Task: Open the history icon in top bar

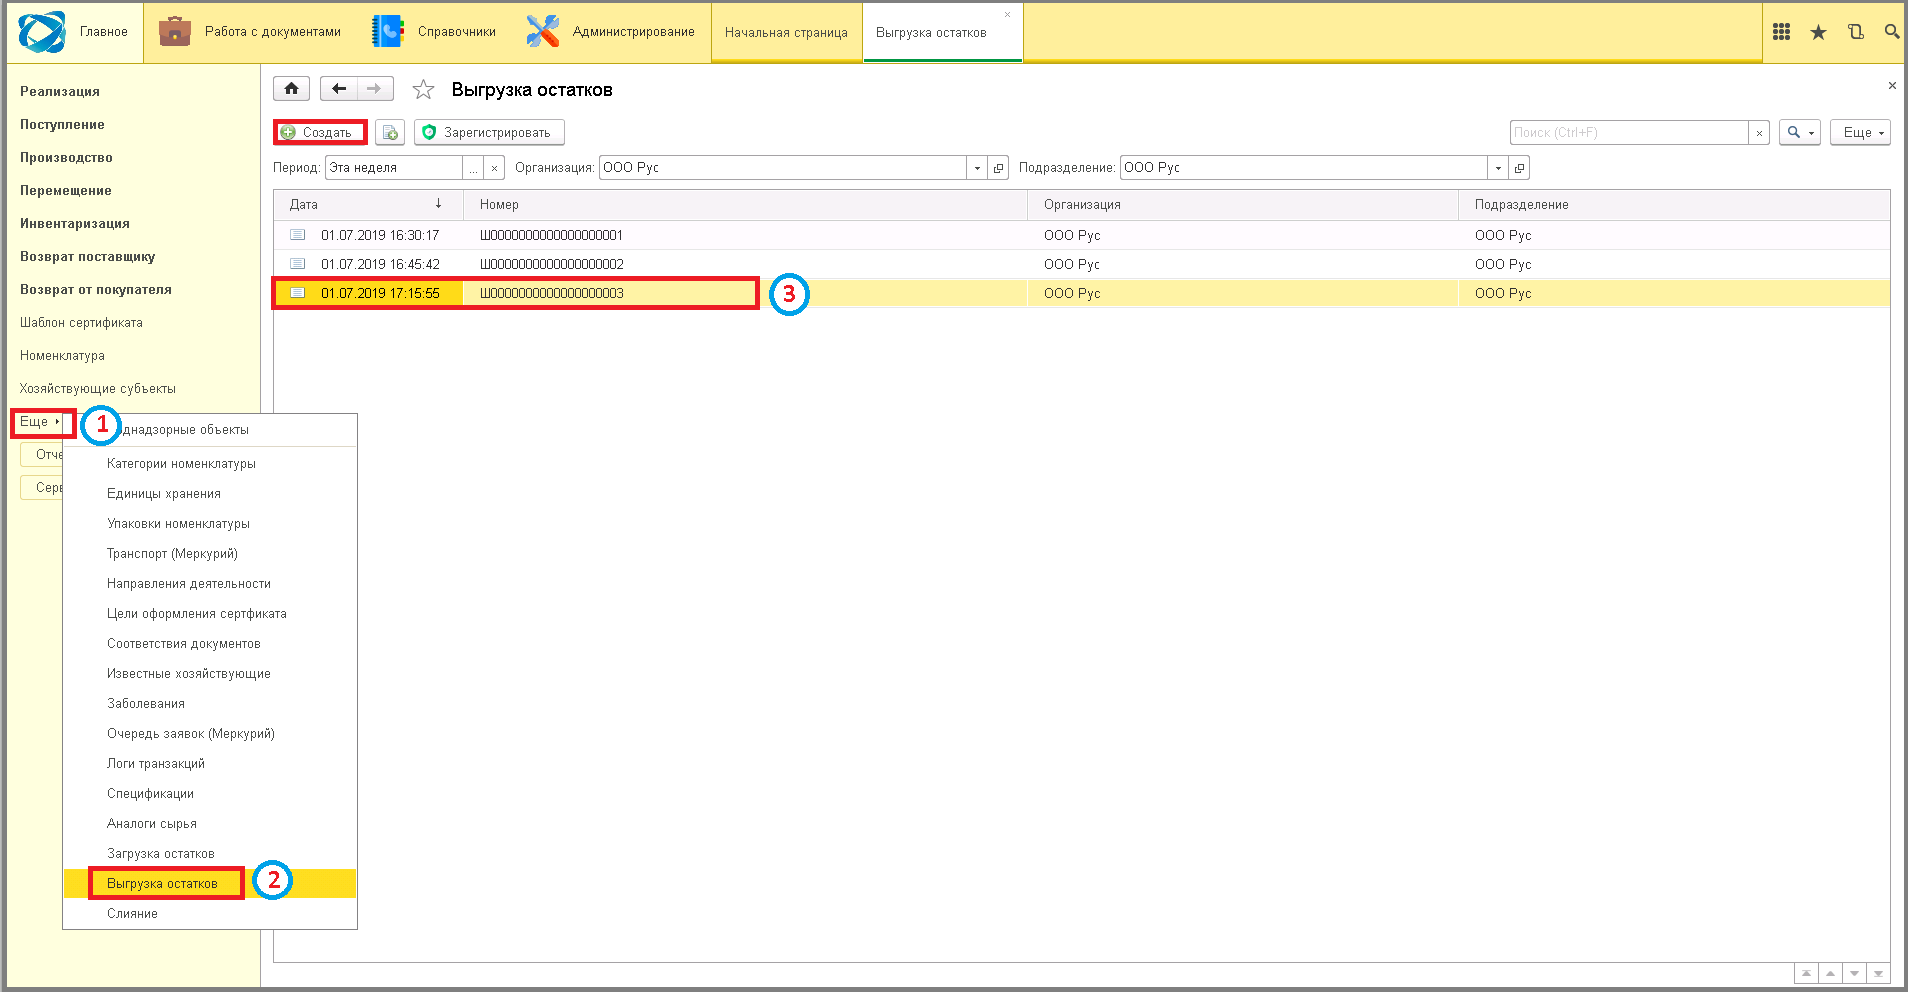Action: 1855,32
